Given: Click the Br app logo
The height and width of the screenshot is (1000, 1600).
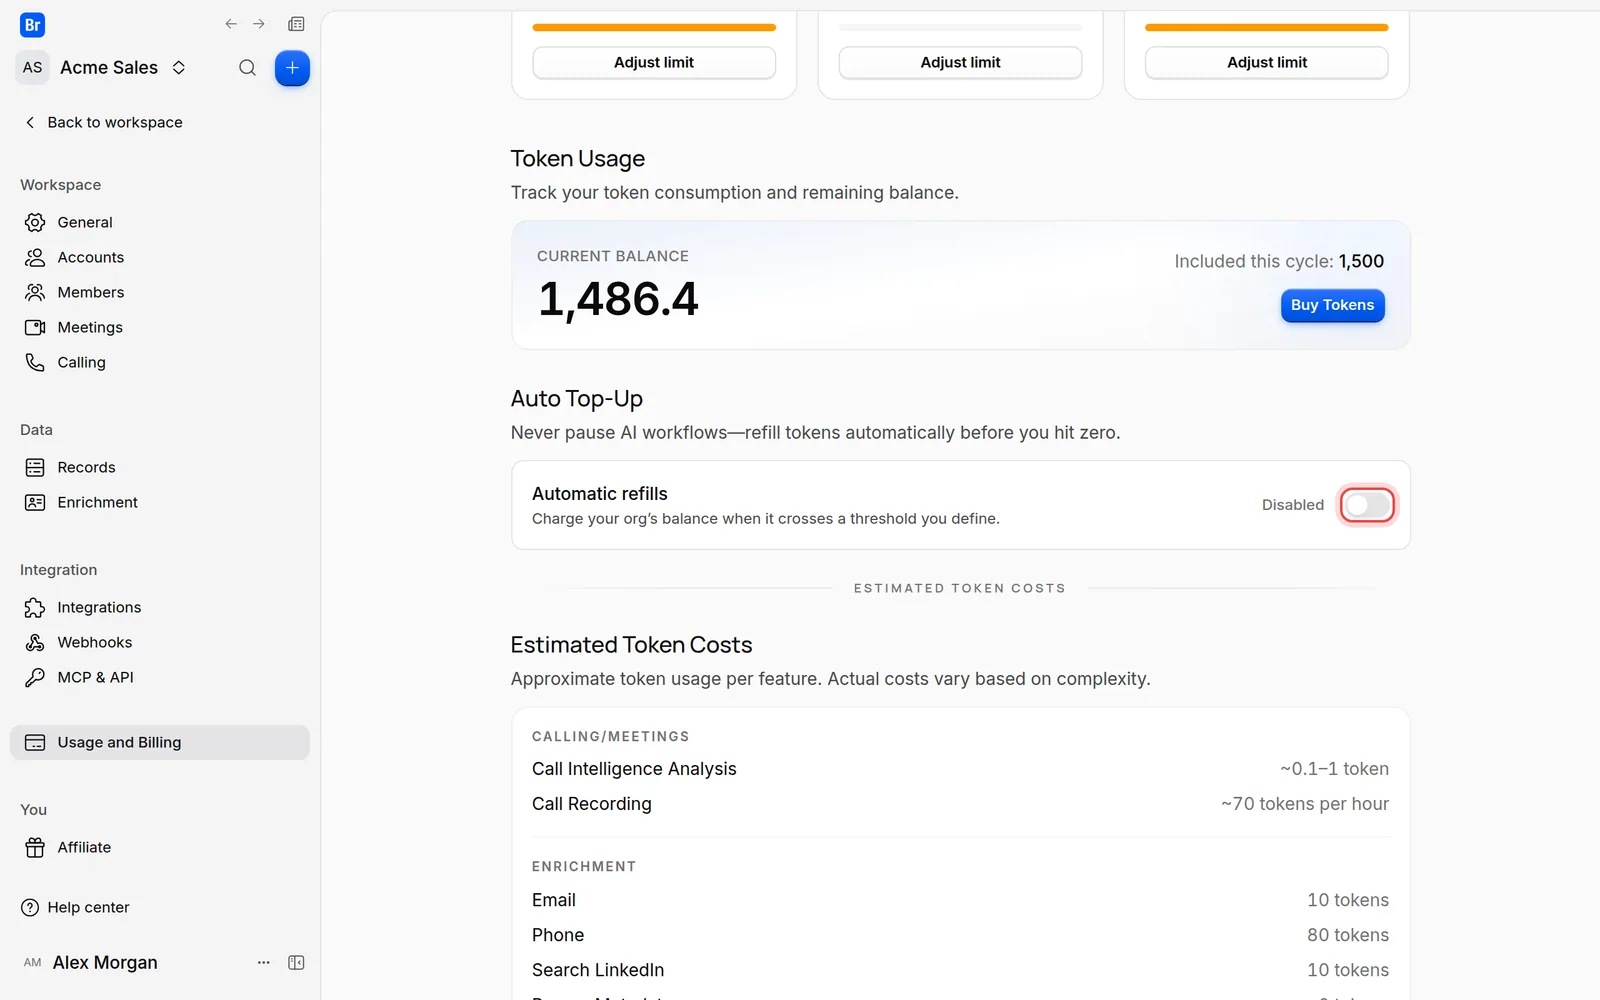Looking at the screenshot, I should [x=32, y=25].
